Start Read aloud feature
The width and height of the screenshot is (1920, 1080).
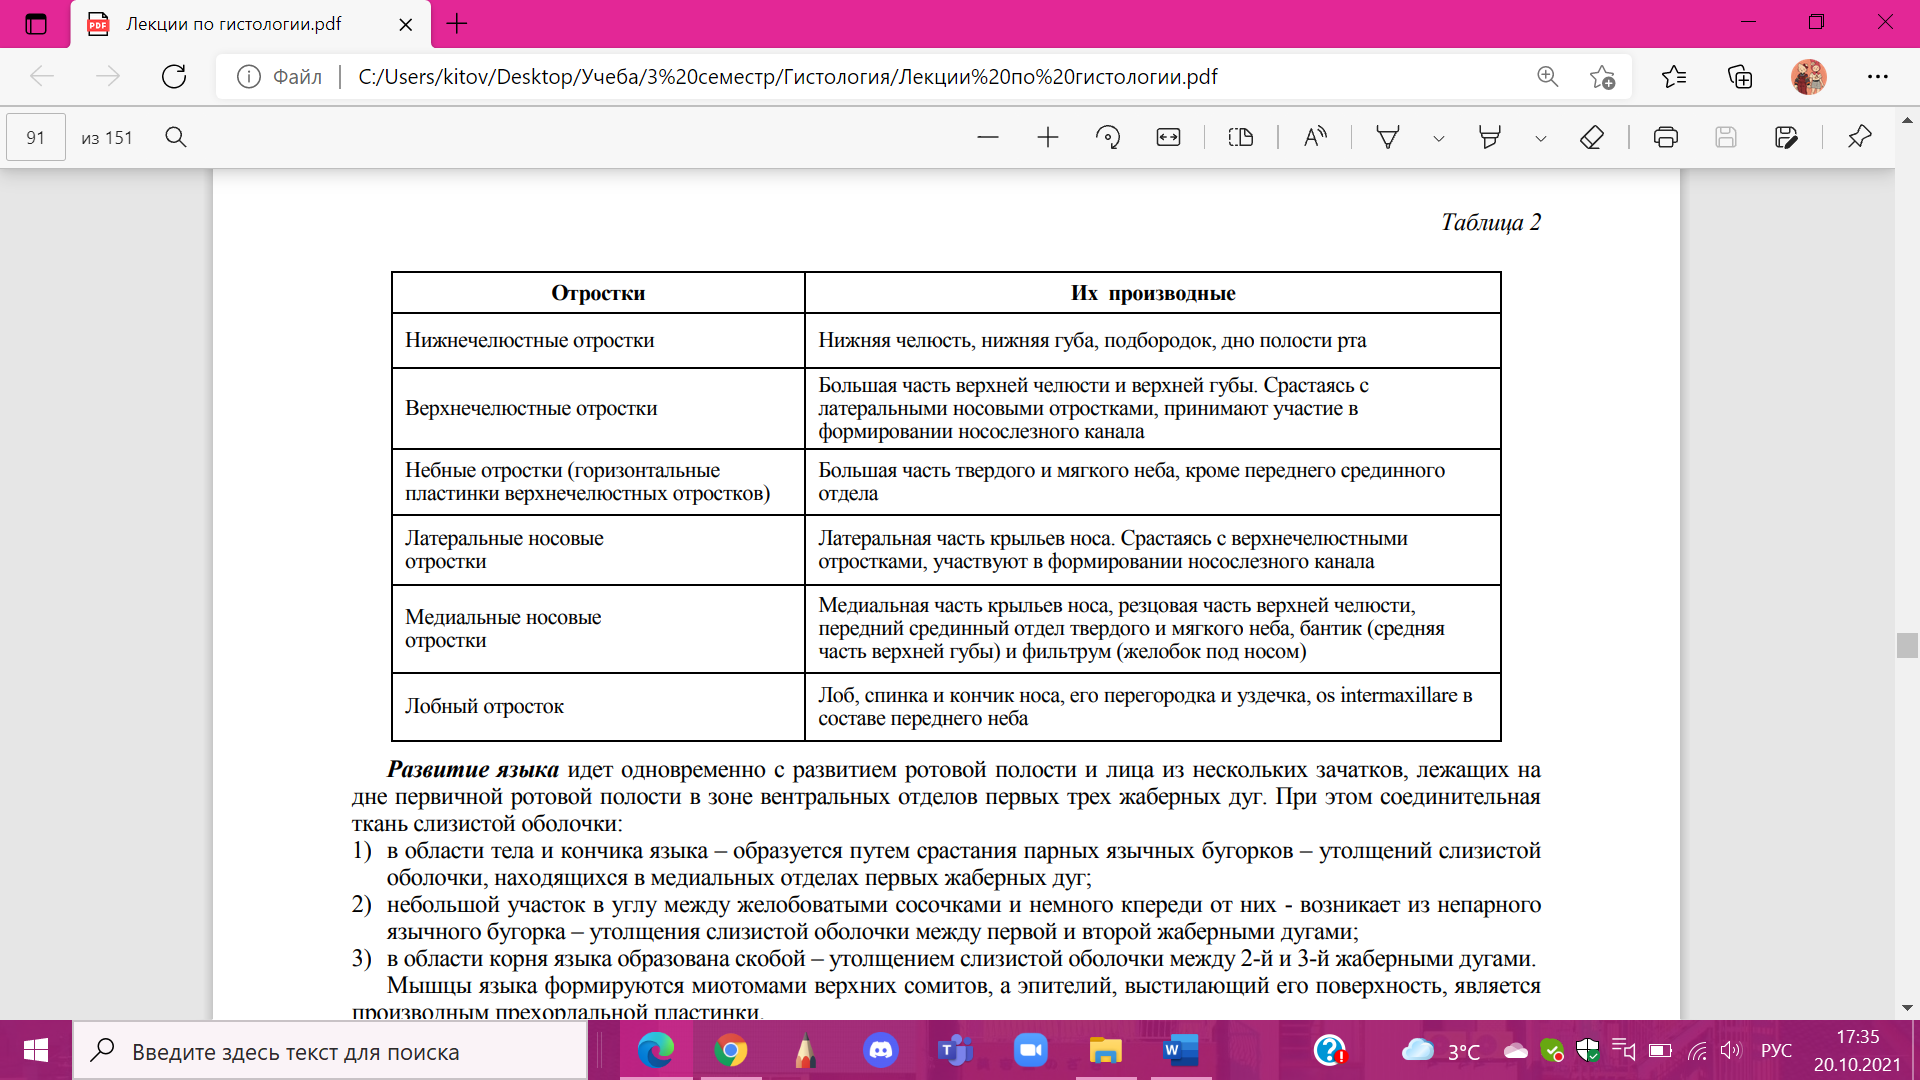(x=1315, y=137)
